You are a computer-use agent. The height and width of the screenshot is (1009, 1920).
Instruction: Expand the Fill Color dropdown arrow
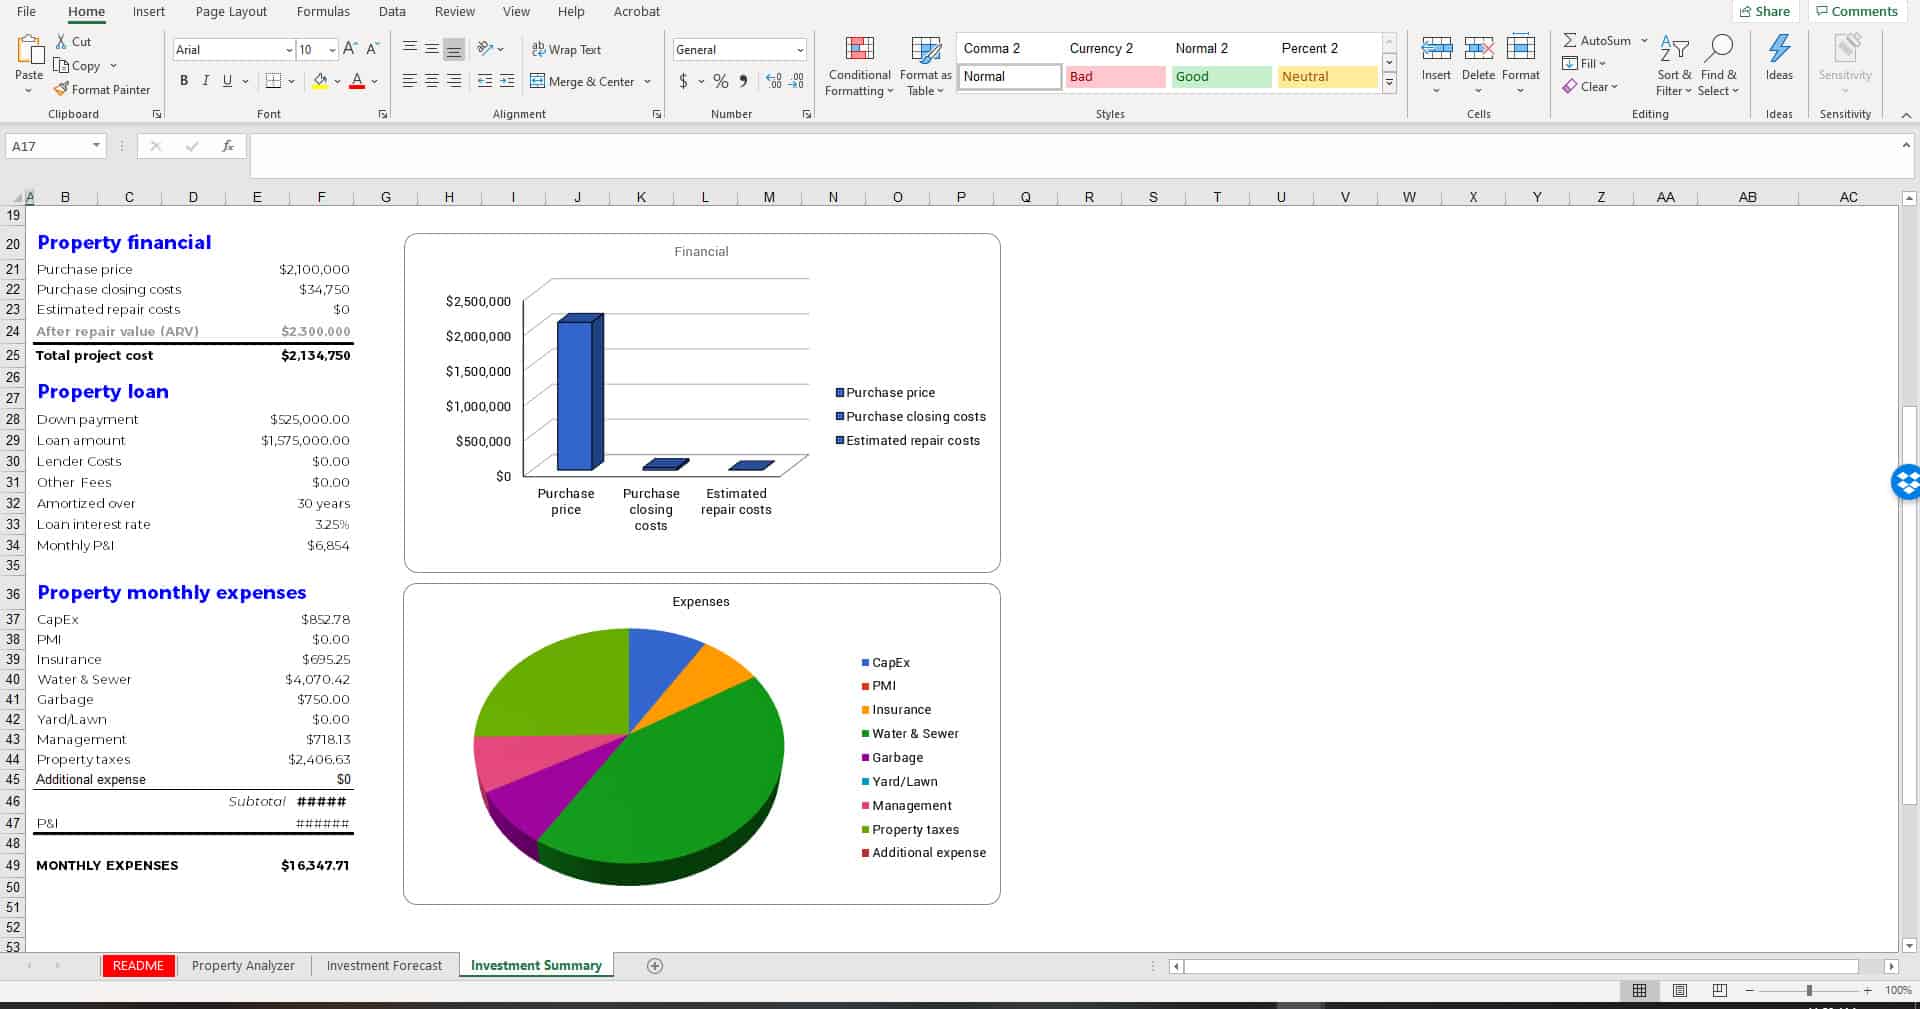[337, 81]
